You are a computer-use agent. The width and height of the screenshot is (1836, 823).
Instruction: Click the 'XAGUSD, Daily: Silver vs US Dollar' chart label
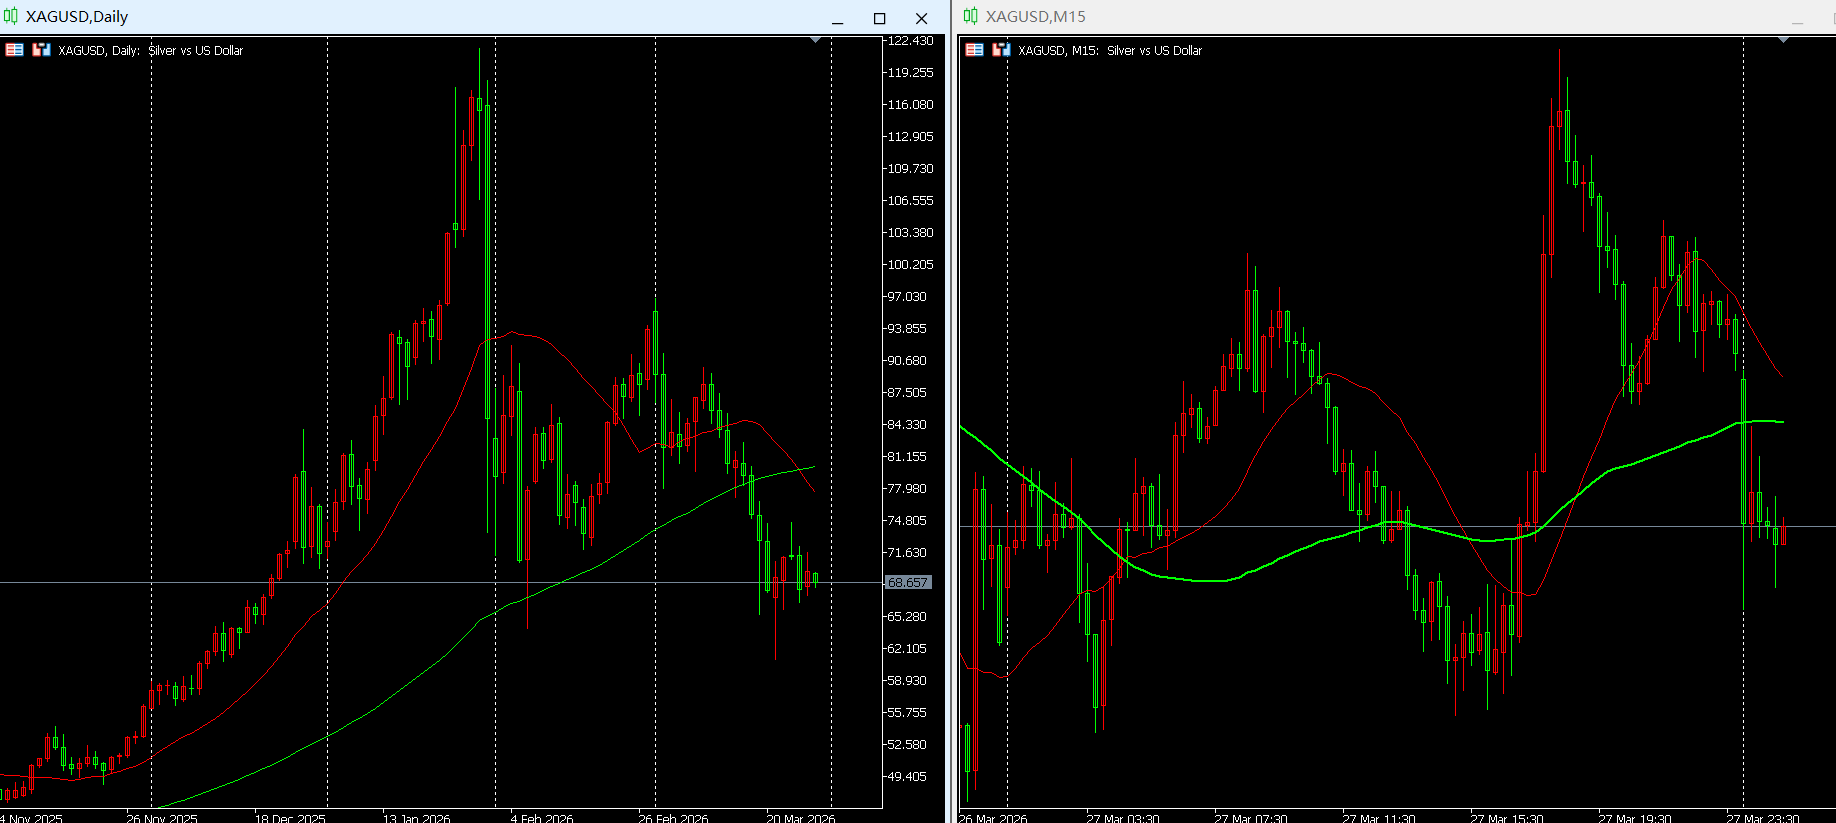[x=150, y=50]
